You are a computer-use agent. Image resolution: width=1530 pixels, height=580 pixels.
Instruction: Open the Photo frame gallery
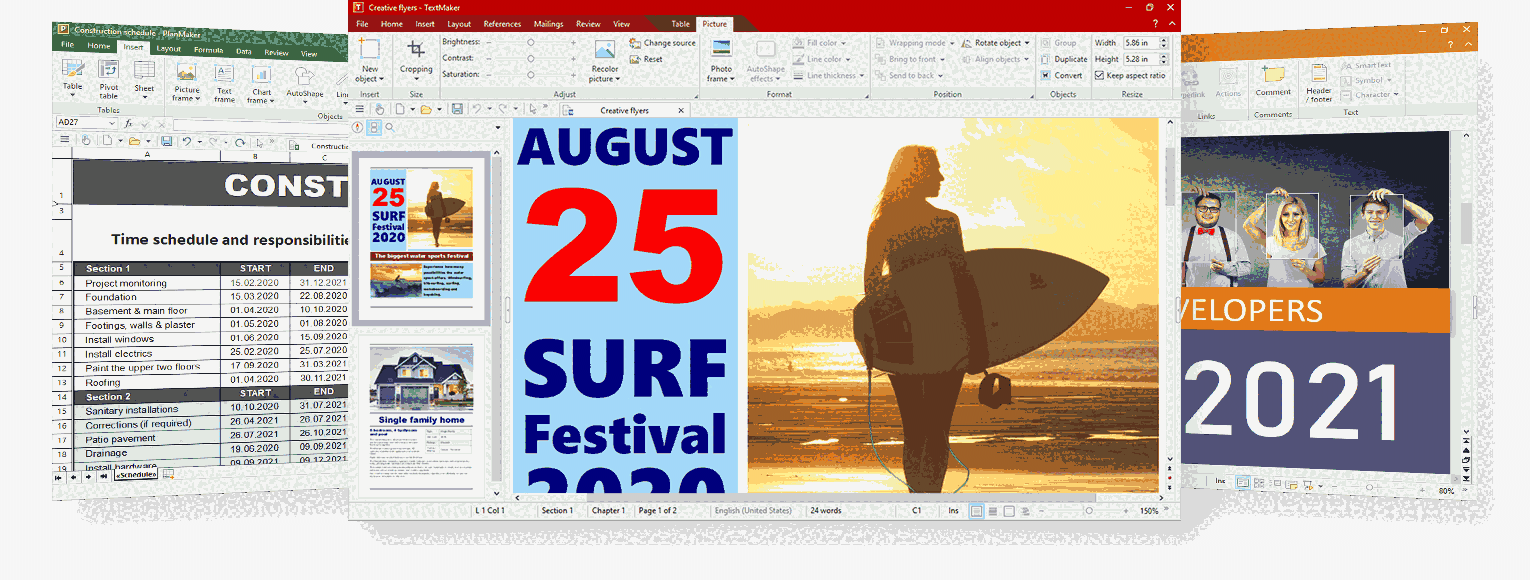[x=720, y=62]
